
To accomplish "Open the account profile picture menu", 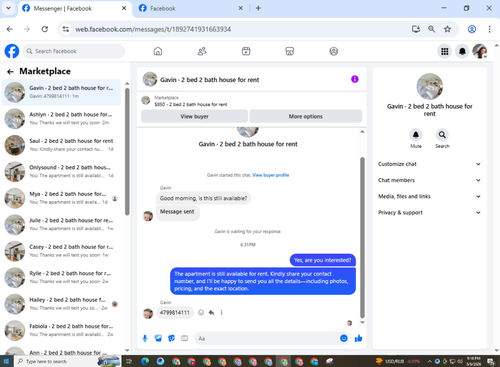I will 480,51.
